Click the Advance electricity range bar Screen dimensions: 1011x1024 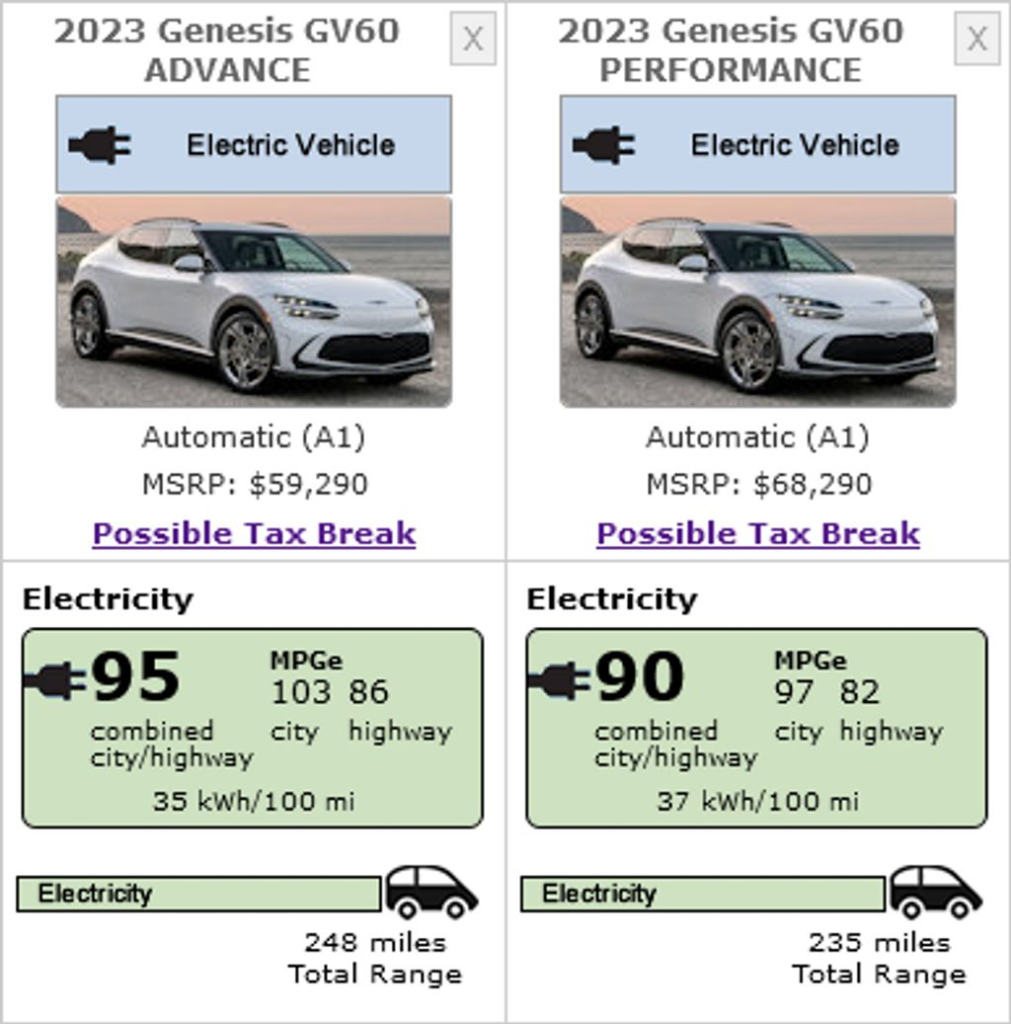[198, 894]
